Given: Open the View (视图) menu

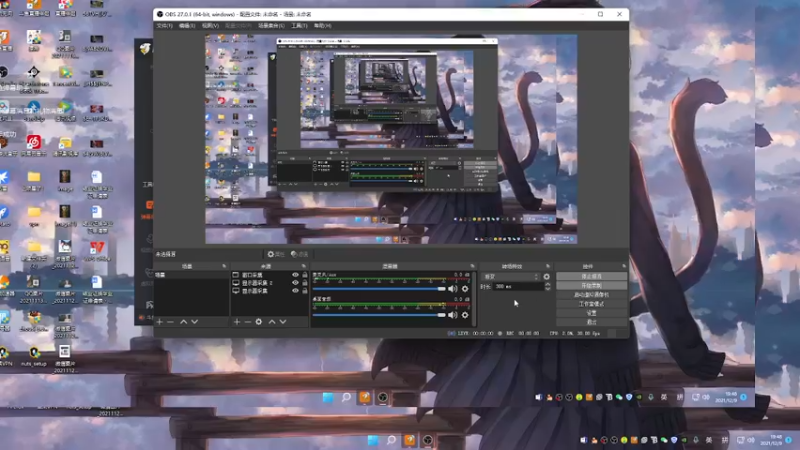Looking at the screenshot, I should click(x=210, y=26).
